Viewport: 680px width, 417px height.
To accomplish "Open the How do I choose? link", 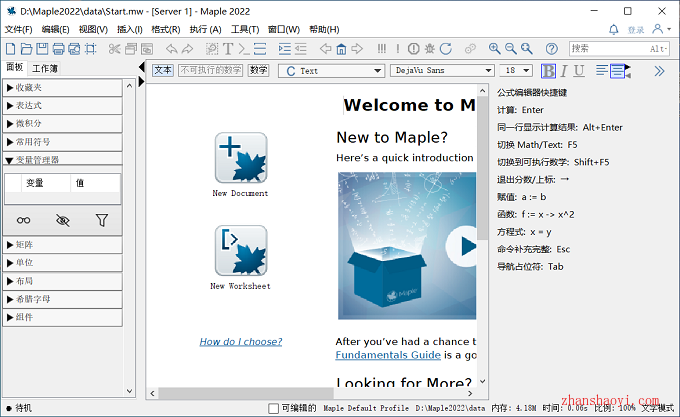I will [x=241, y=342].
